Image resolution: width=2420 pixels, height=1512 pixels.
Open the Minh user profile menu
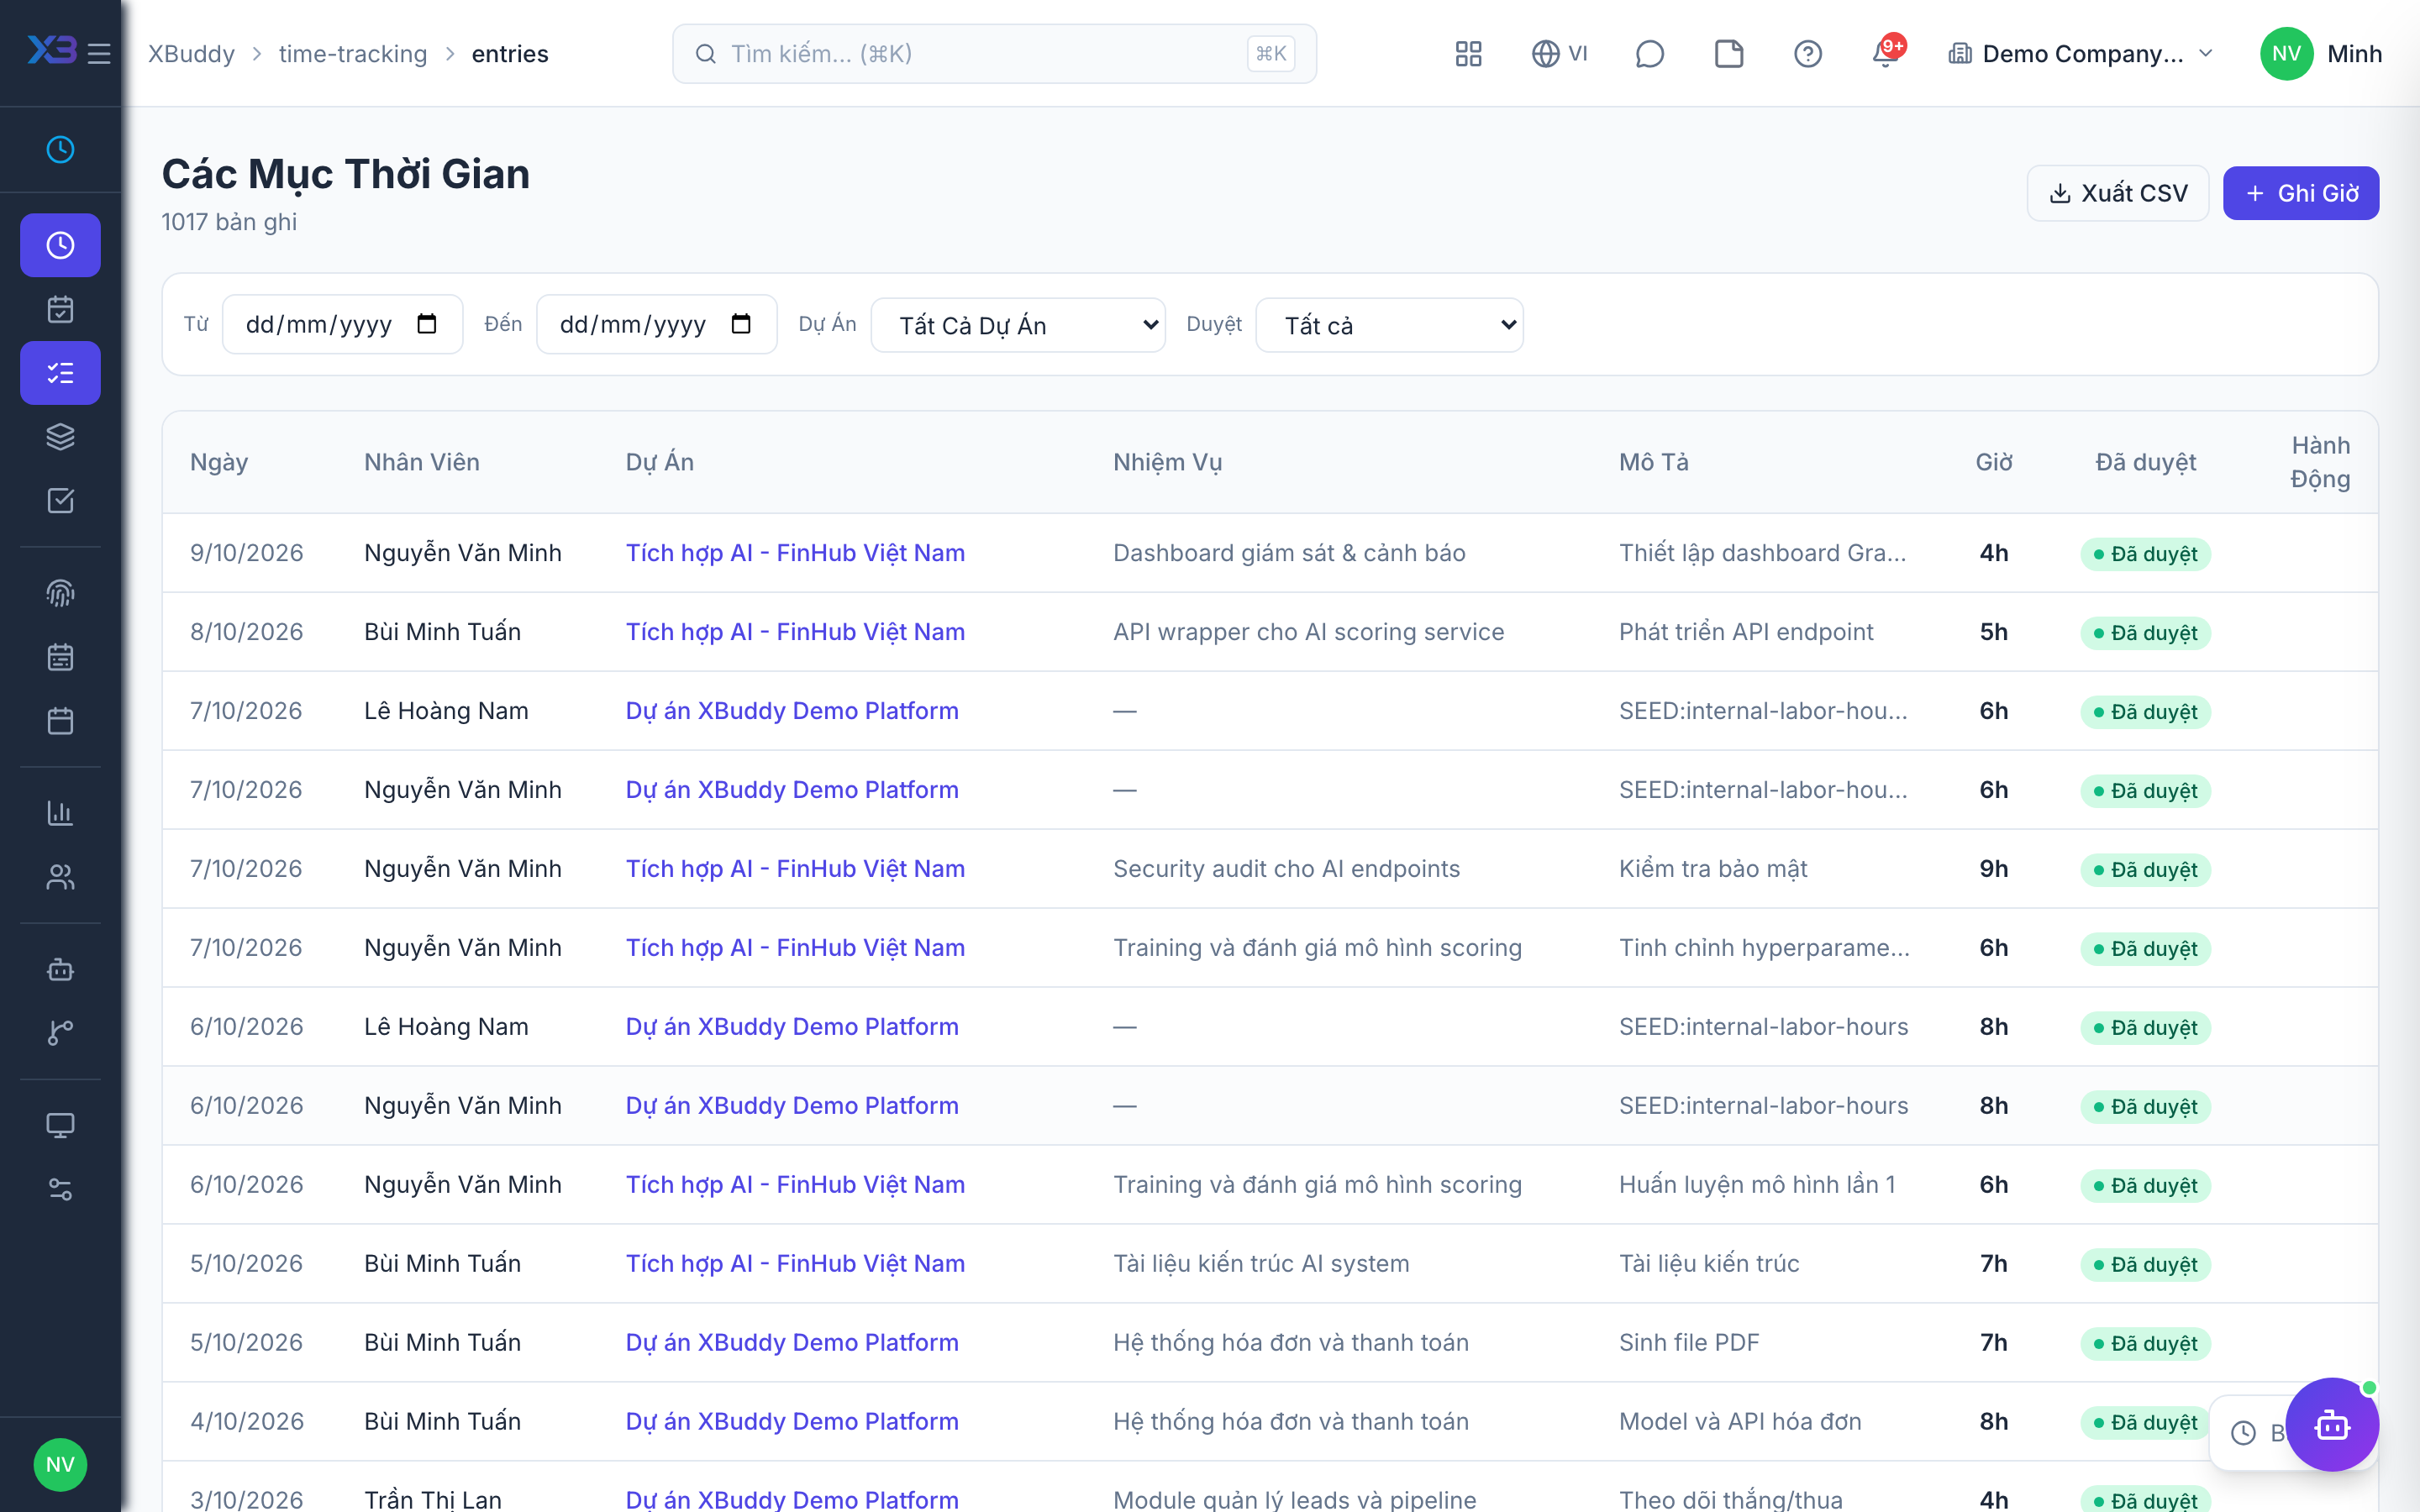pos(2321,53)
